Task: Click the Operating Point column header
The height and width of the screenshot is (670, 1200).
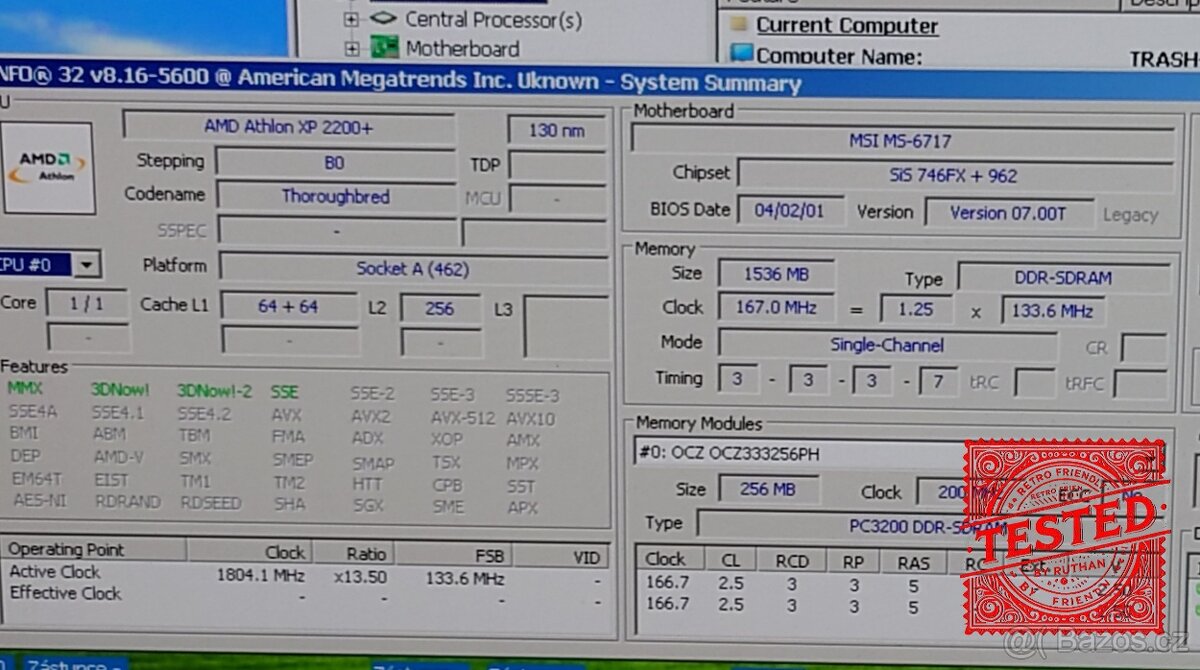Action: point(94,549)
